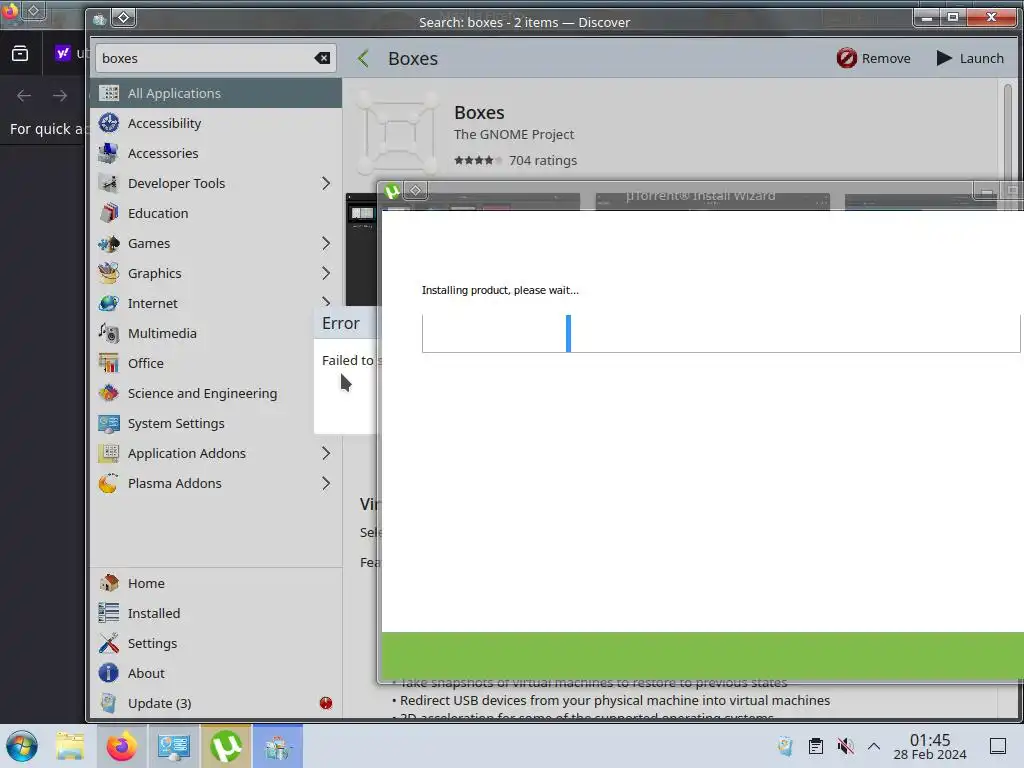Click the Office chart icon
This screenshot has width=1024, height=768.
108,364
